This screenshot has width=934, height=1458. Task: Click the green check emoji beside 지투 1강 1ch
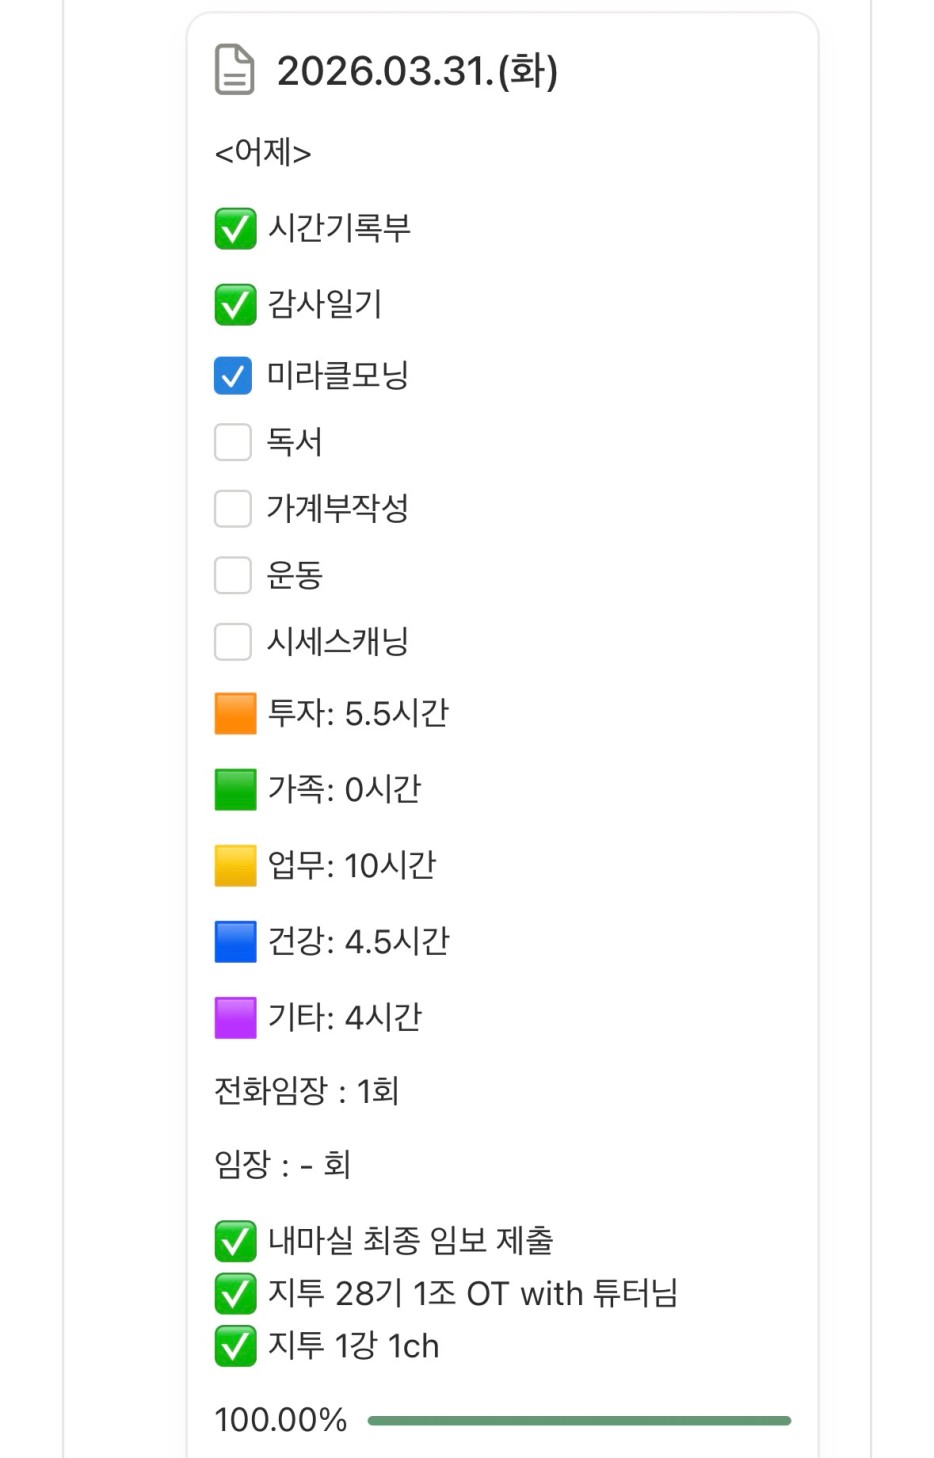235,1346
